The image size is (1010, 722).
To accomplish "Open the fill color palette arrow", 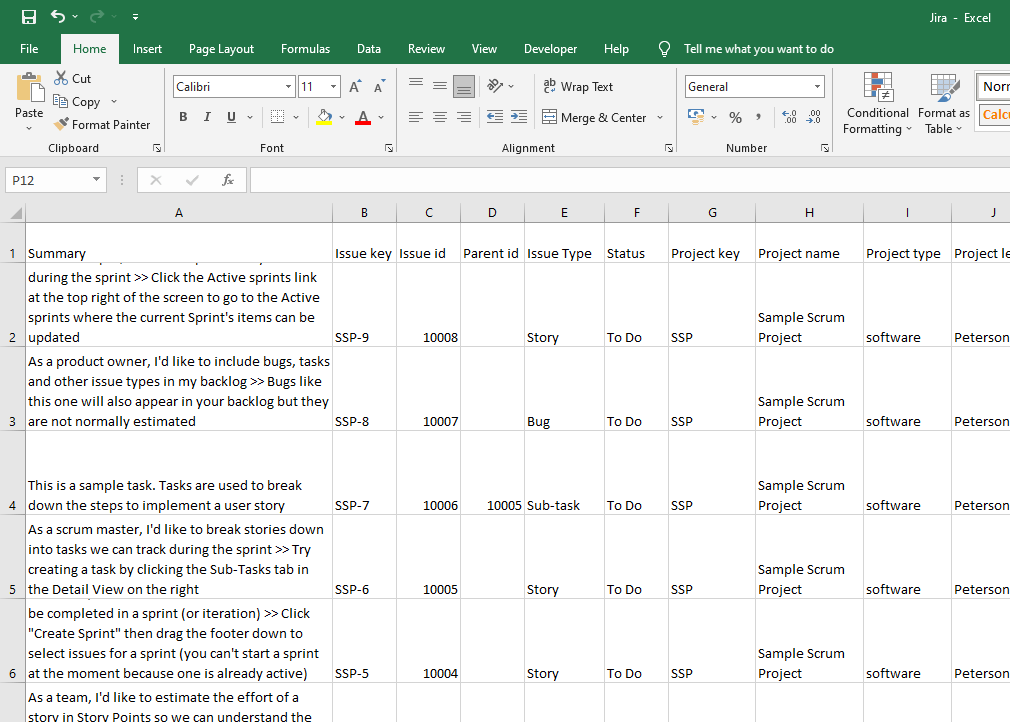I will (341, 117).
